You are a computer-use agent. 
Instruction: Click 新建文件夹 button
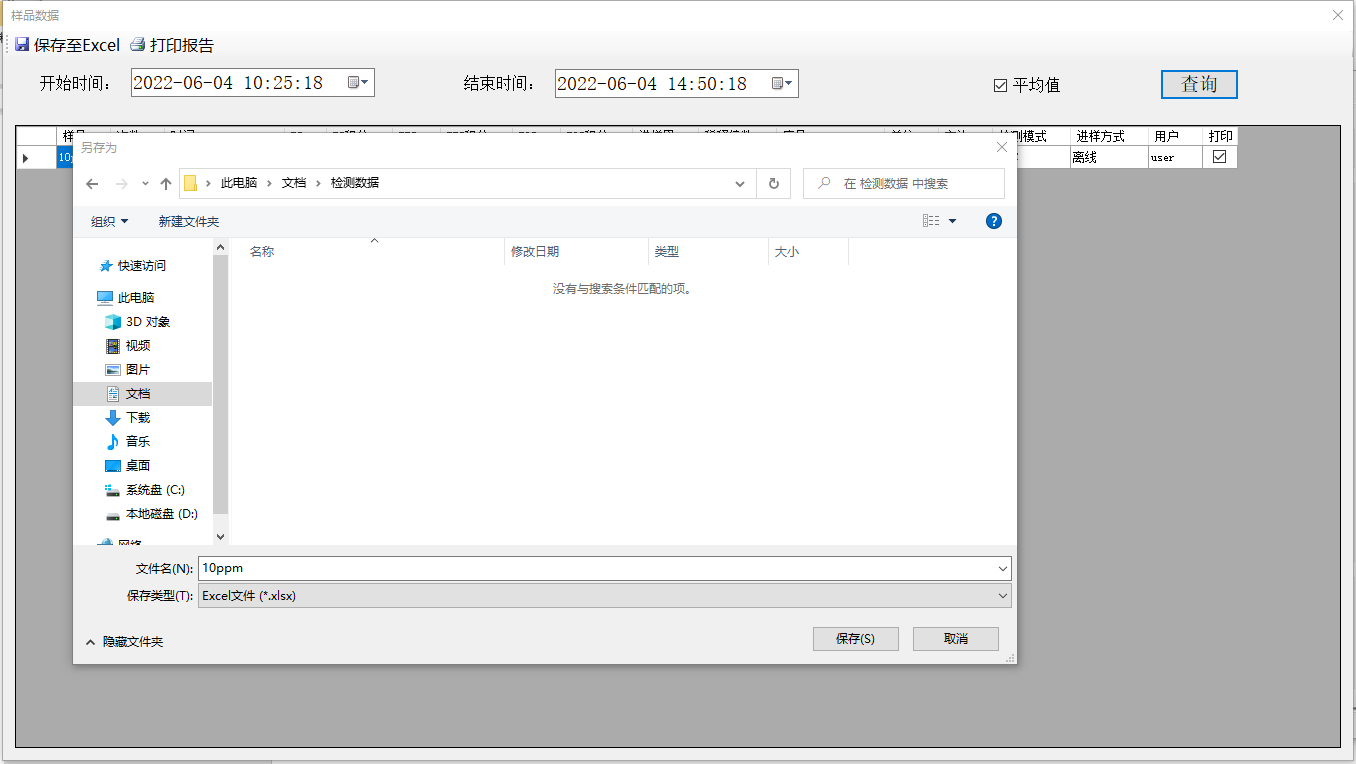coord(188,222)
